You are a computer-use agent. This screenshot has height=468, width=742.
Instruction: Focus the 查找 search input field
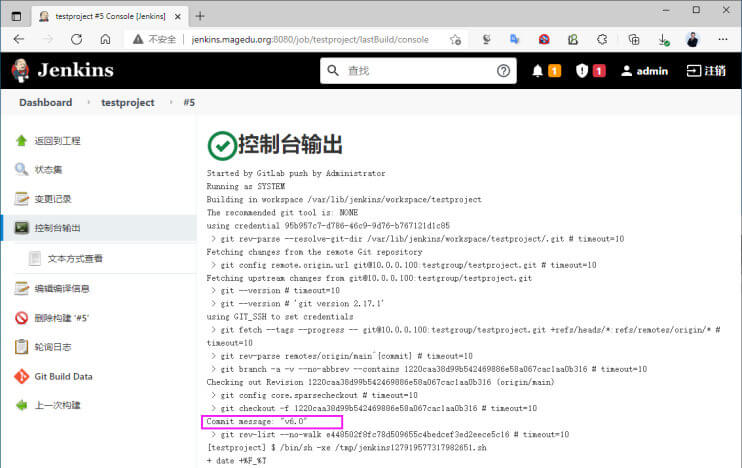tap(419, 71)
